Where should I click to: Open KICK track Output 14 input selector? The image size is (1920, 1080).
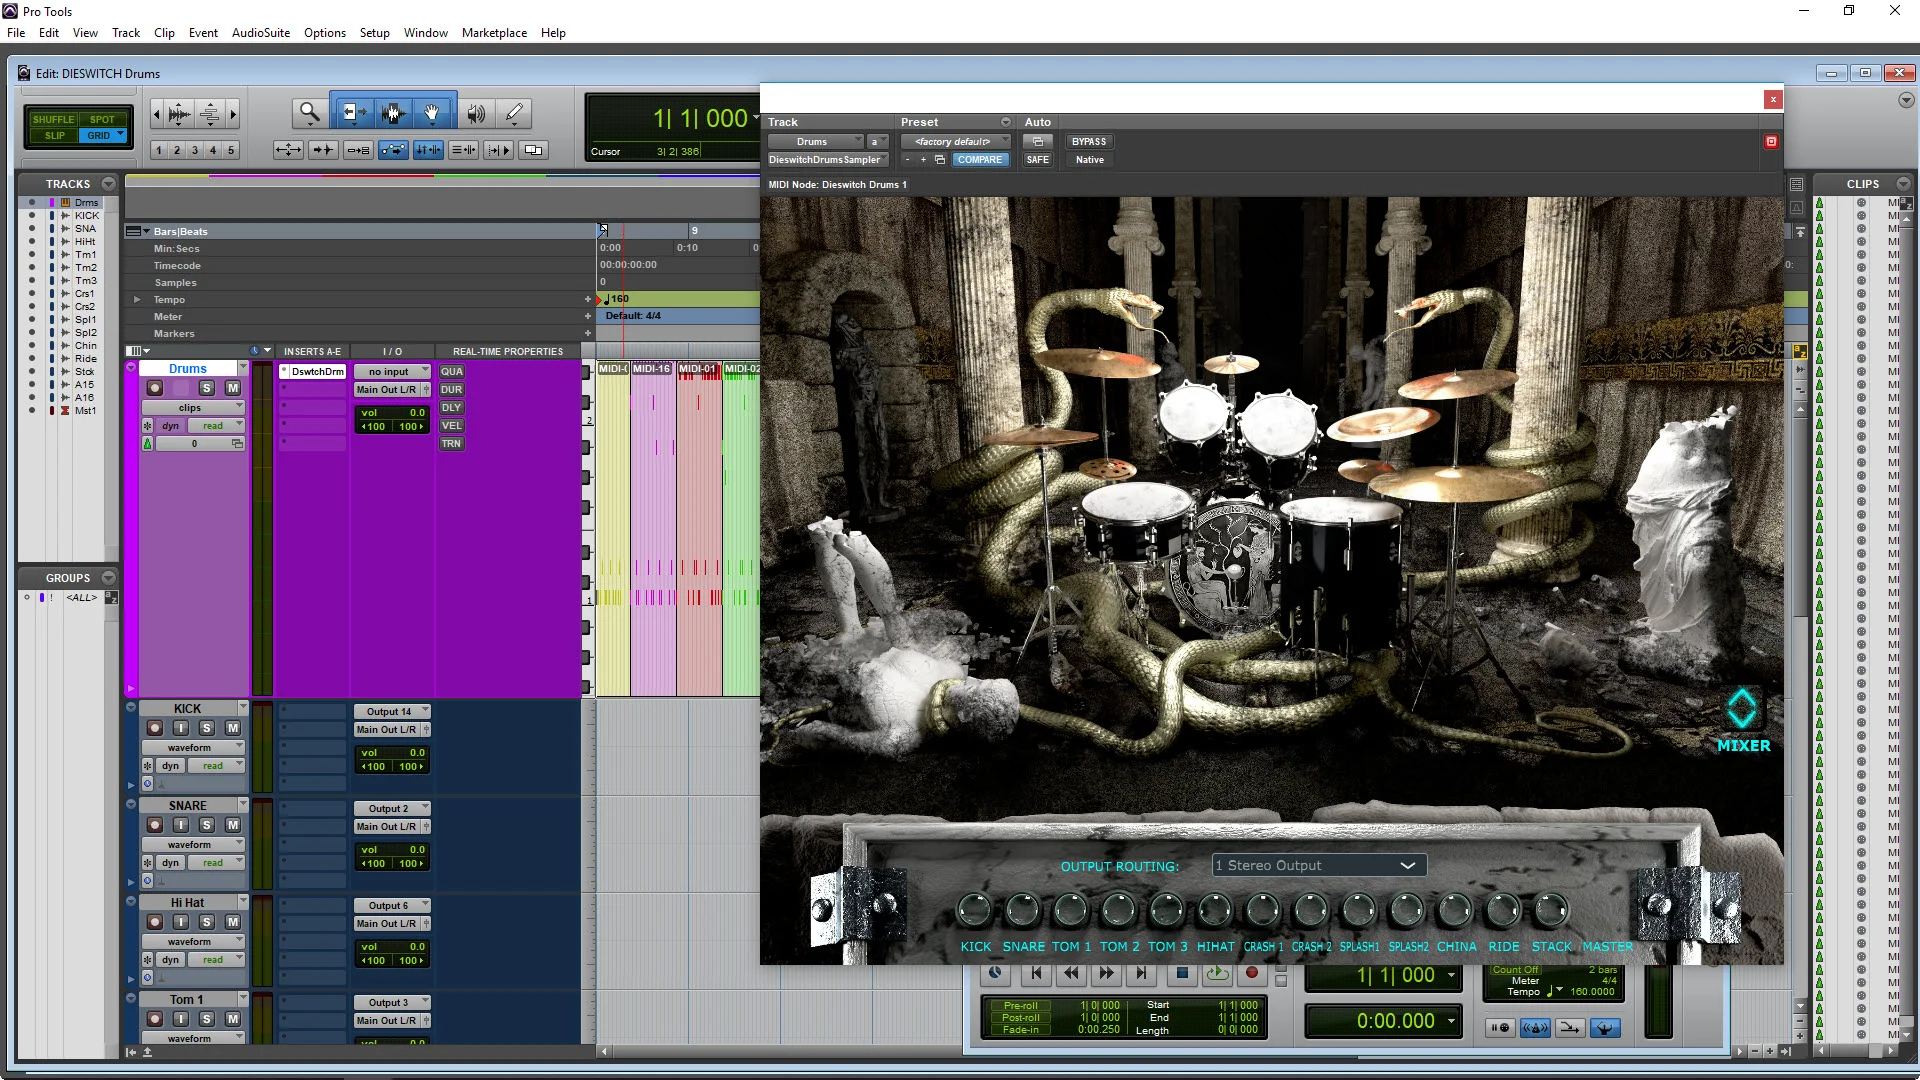pos(391,711)
